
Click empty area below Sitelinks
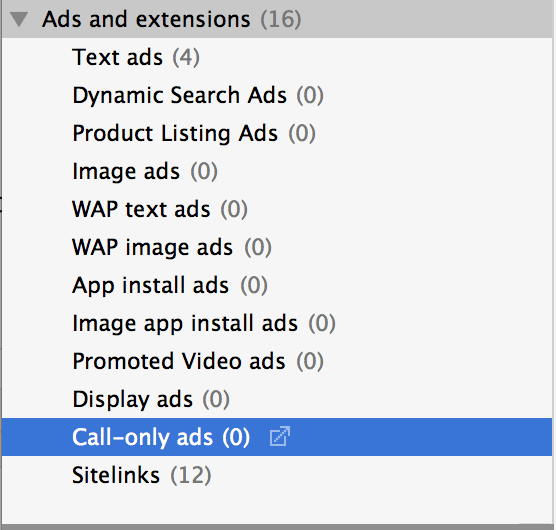click(277, 507)
